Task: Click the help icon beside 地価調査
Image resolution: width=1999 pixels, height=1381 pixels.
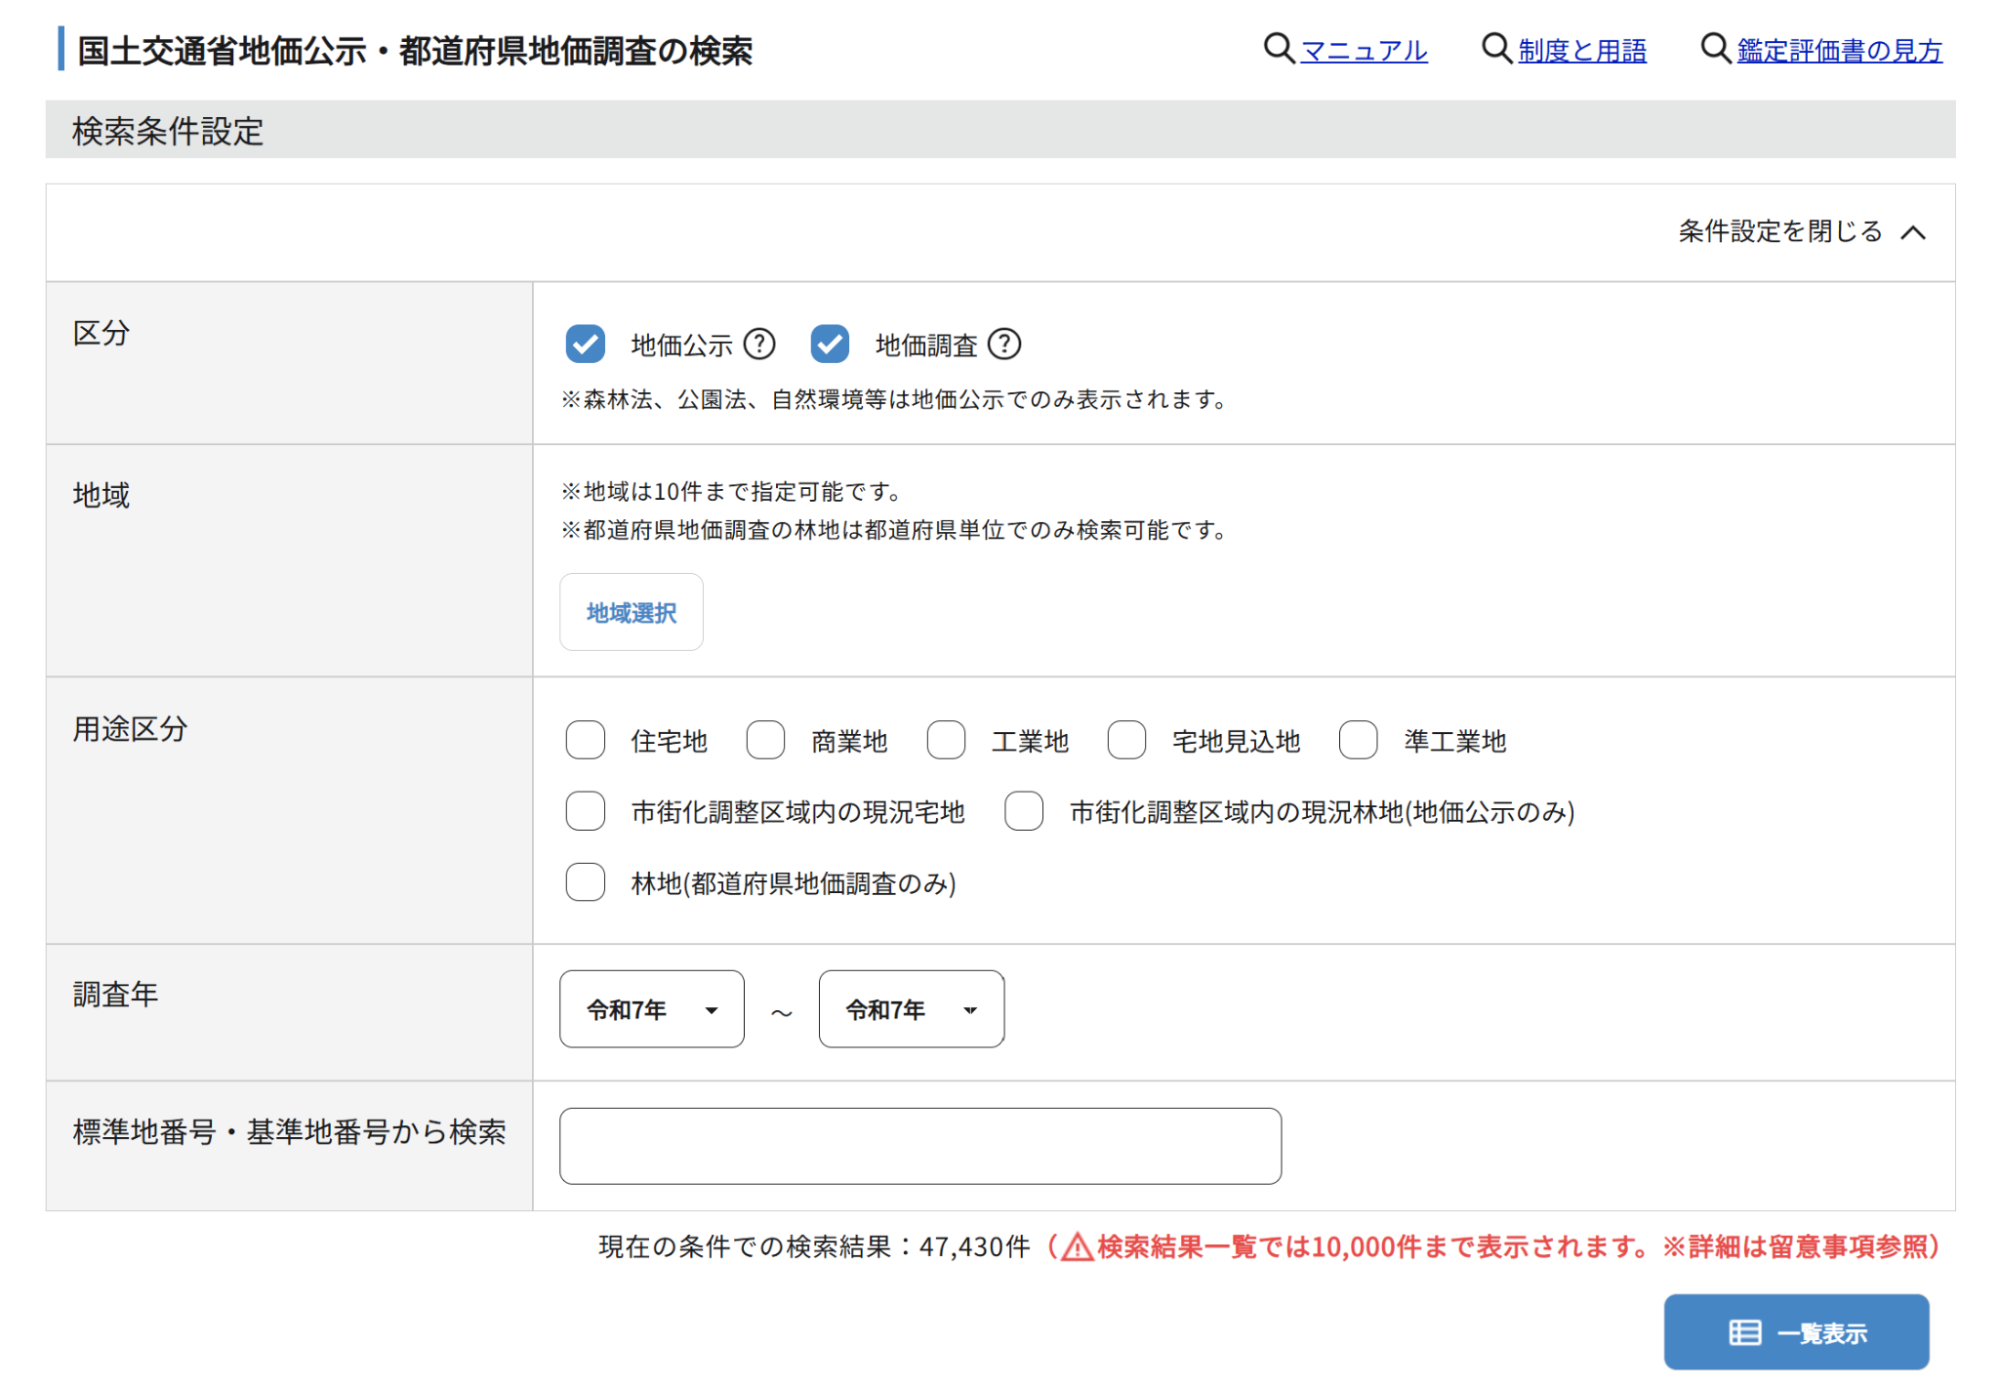Action: coord(1004,344)
